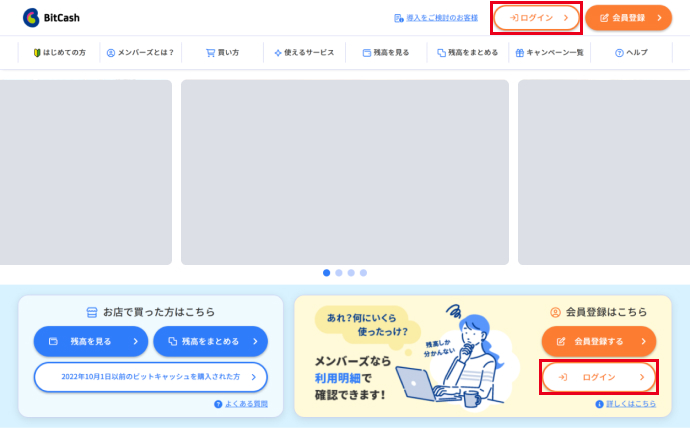
Task: Click the chevron on the member panel ログイン button
Action: pyautogui.click(x=642, y=377)
